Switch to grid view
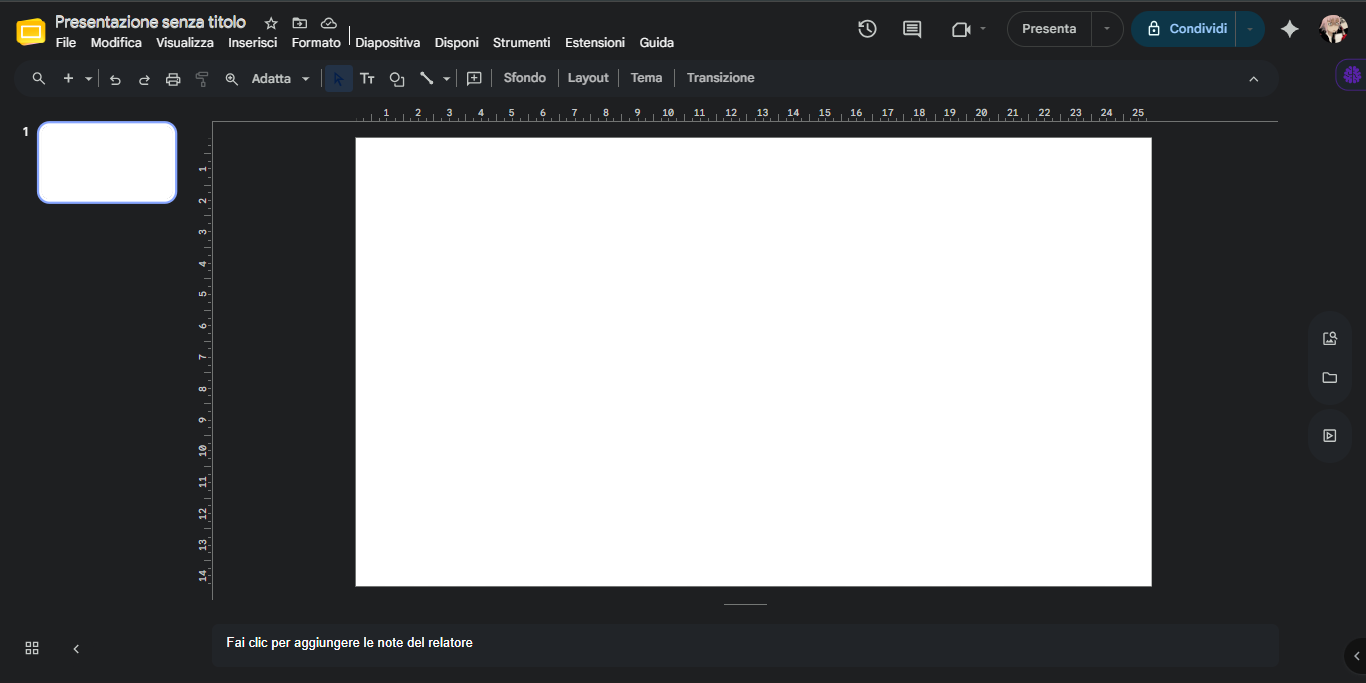This screenshot has width=1366, height=683. coord(32,648)
